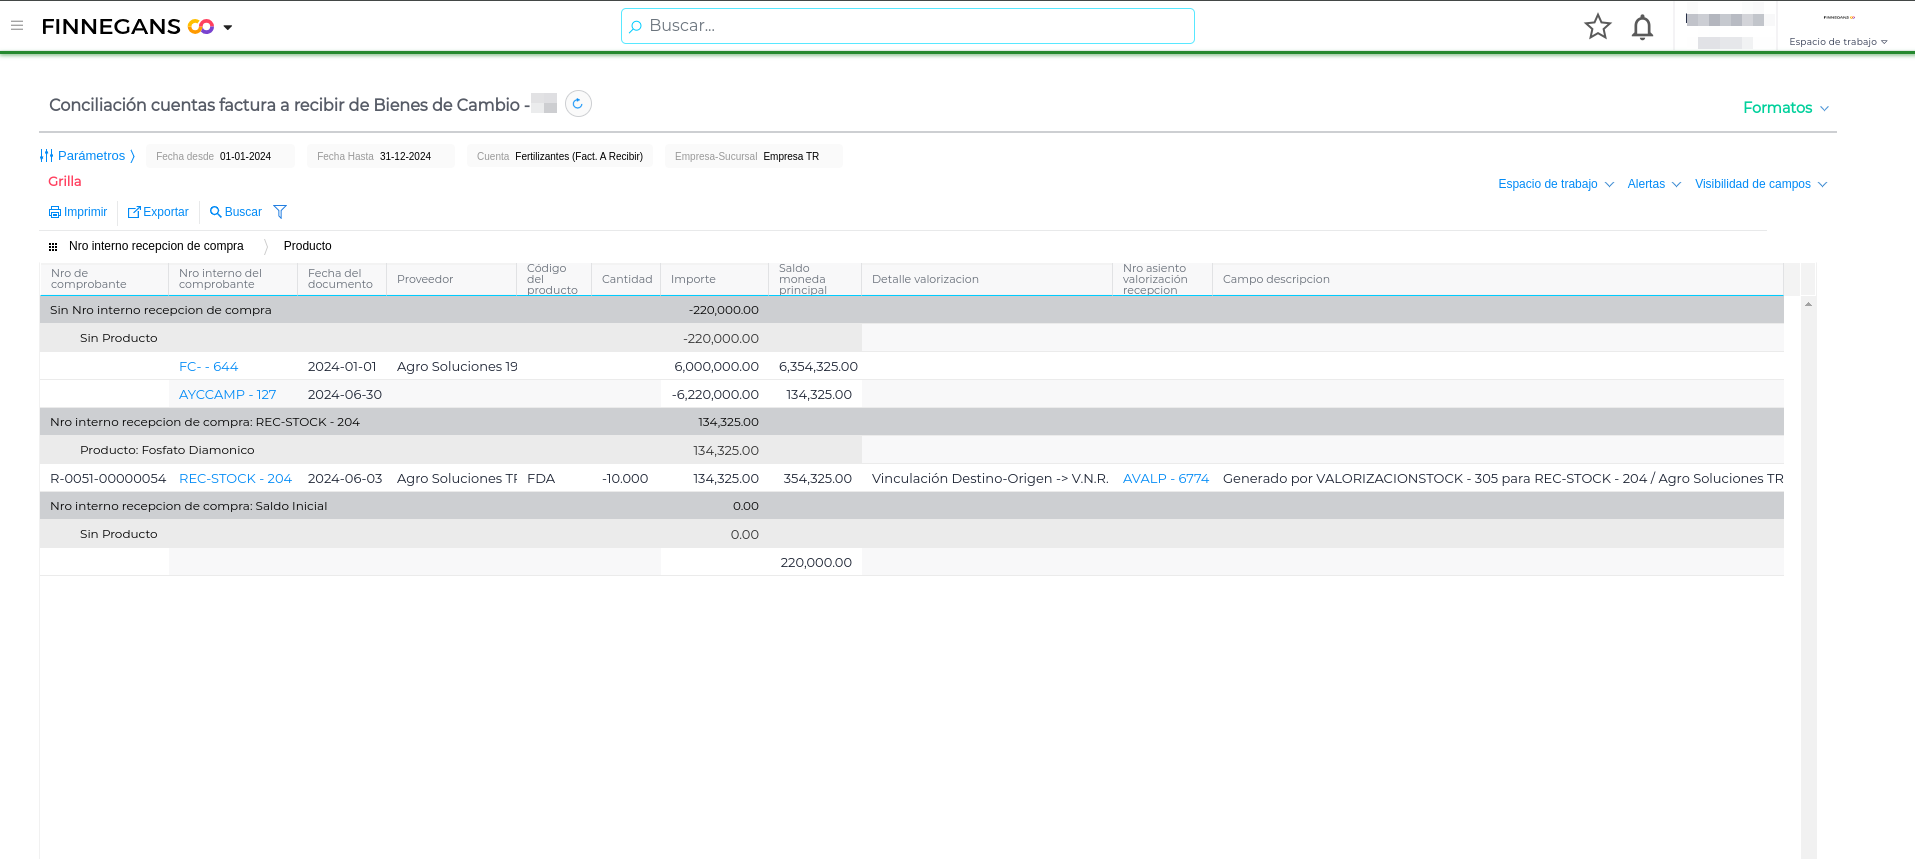Open the AVALP - 6774 entry link

(1165, 479)
